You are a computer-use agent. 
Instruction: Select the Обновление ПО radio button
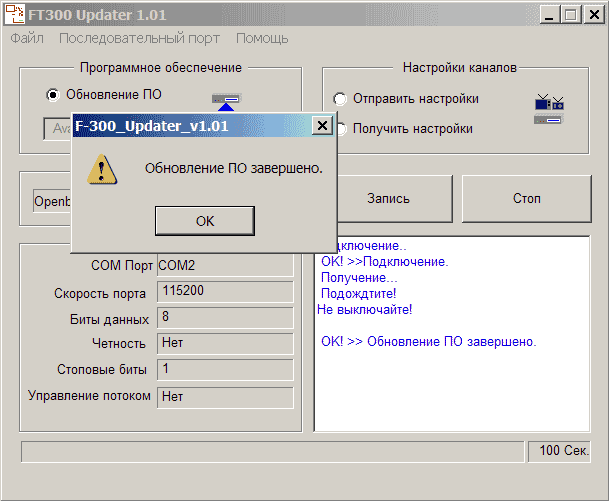pos(53,95)
